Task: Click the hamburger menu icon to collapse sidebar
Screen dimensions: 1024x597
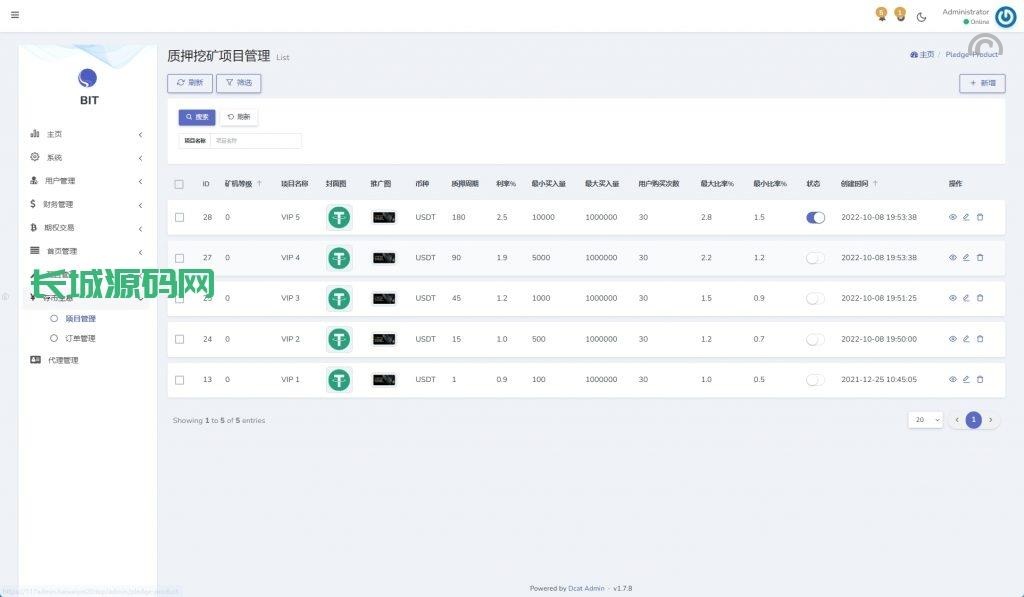Action: pos(15,15)
